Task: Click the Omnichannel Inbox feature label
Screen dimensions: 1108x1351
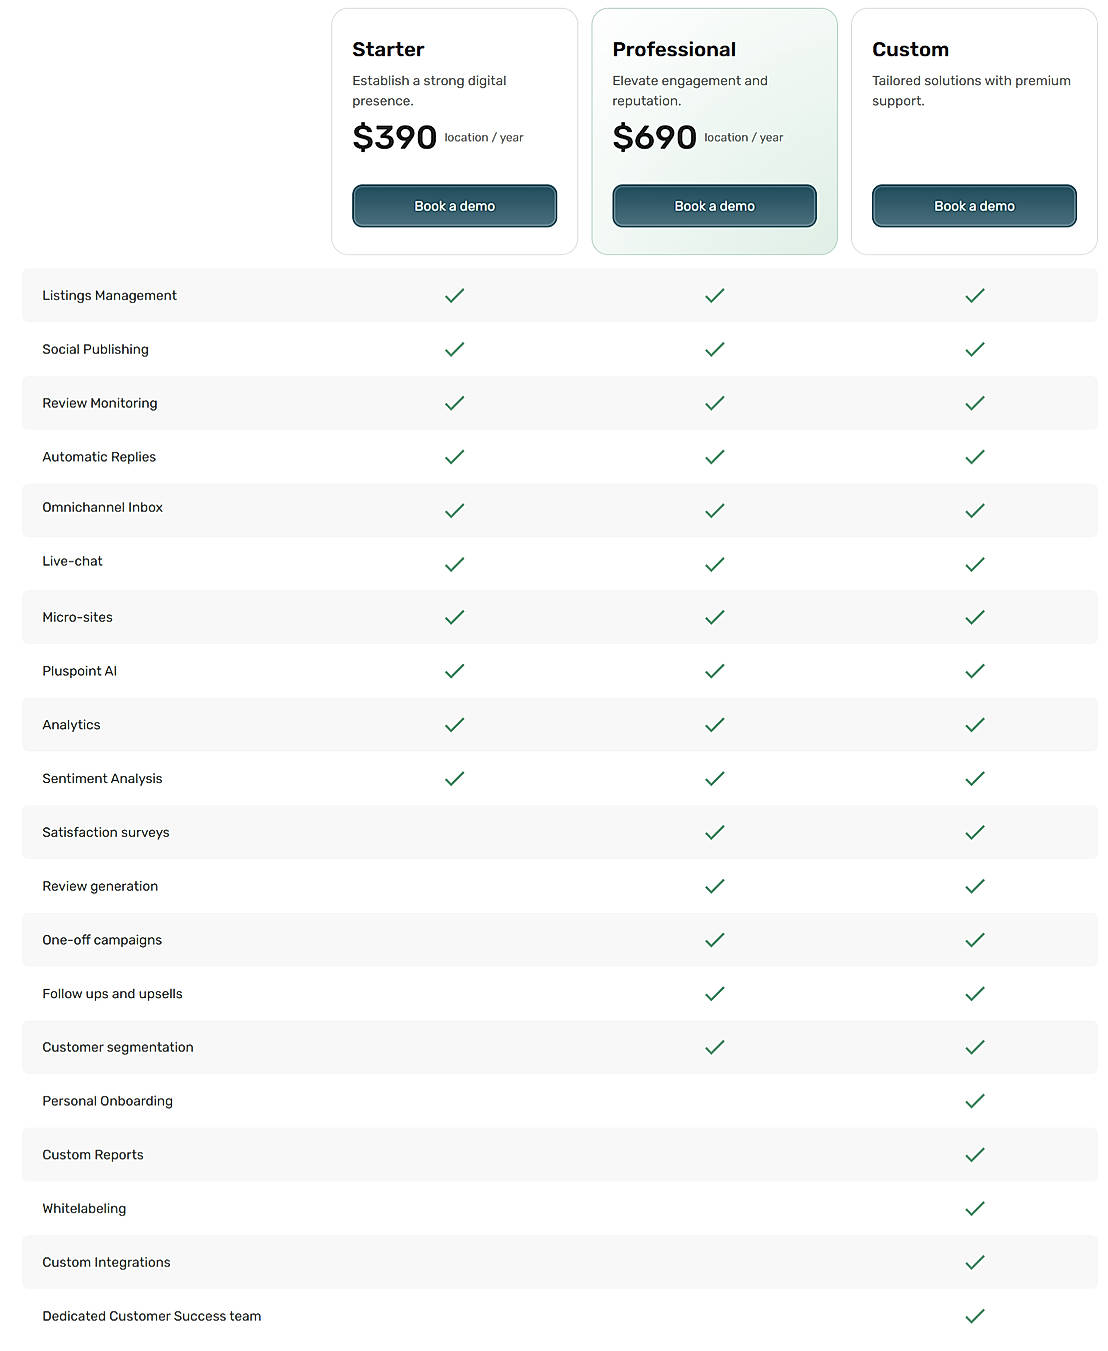Action: pyautogui.click(x=102, y=508)
